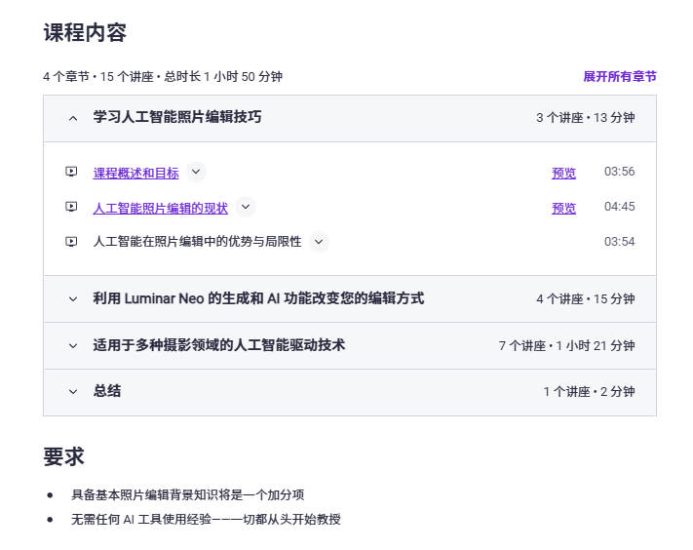Expand the 总结 section chevron
Screen dimensions: 693x550
[x=72, y=392]
